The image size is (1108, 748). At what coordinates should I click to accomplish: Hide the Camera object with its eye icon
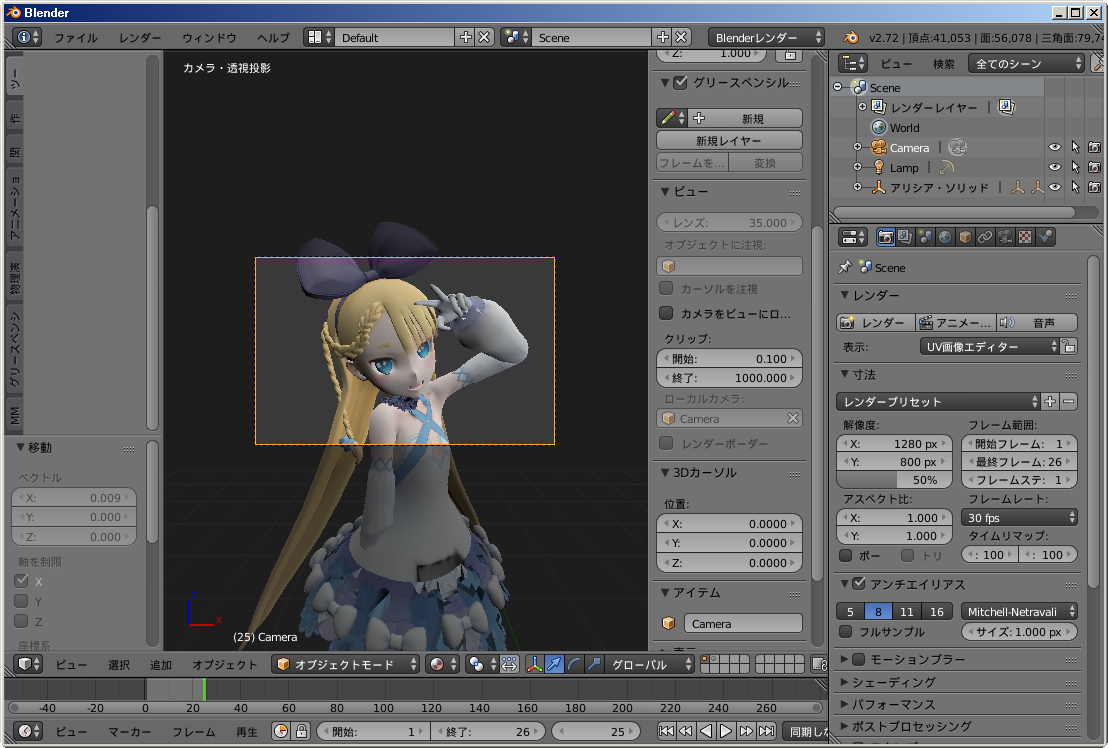tap(1054, 148)
